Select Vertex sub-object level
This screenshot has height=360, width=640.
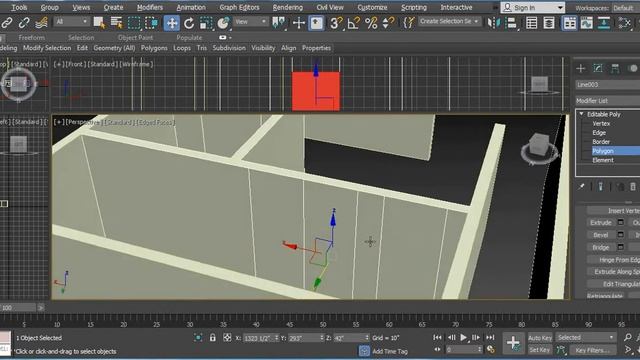click(x=601, y=123)
